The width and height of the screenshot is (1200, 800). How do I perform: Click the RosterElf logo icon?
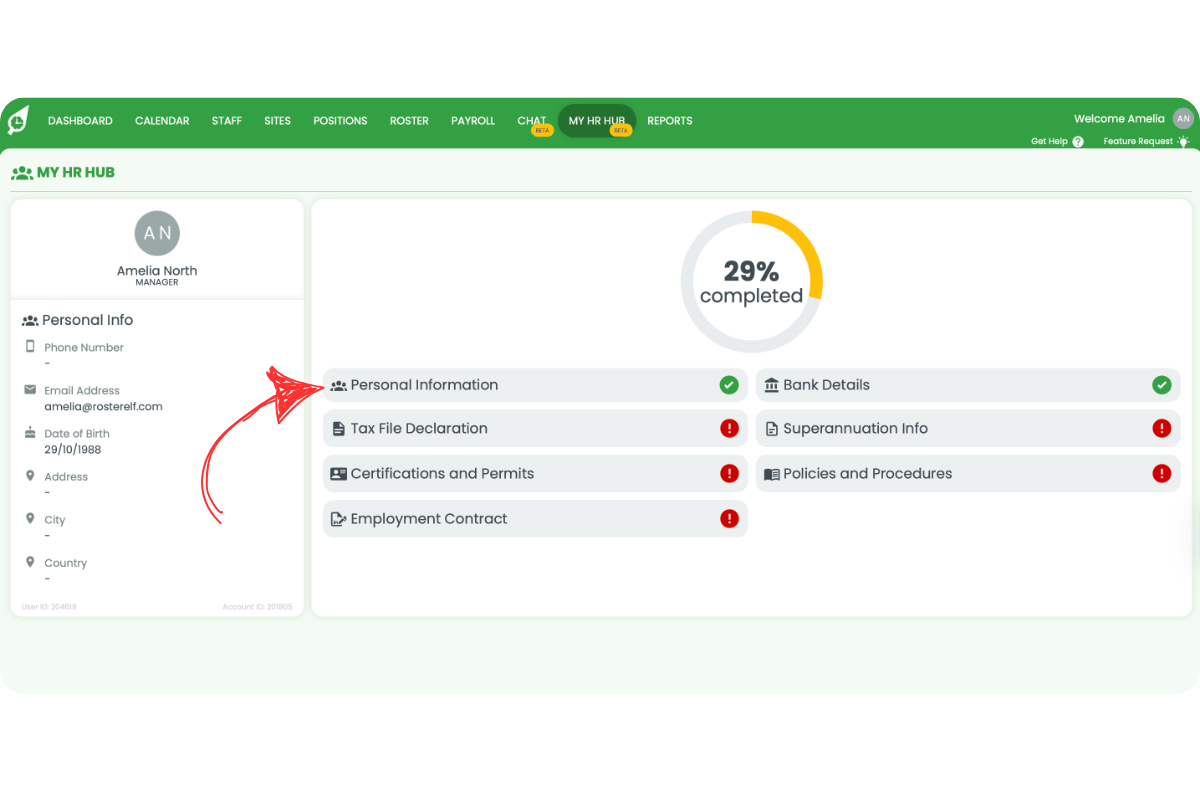coord(18,120)
